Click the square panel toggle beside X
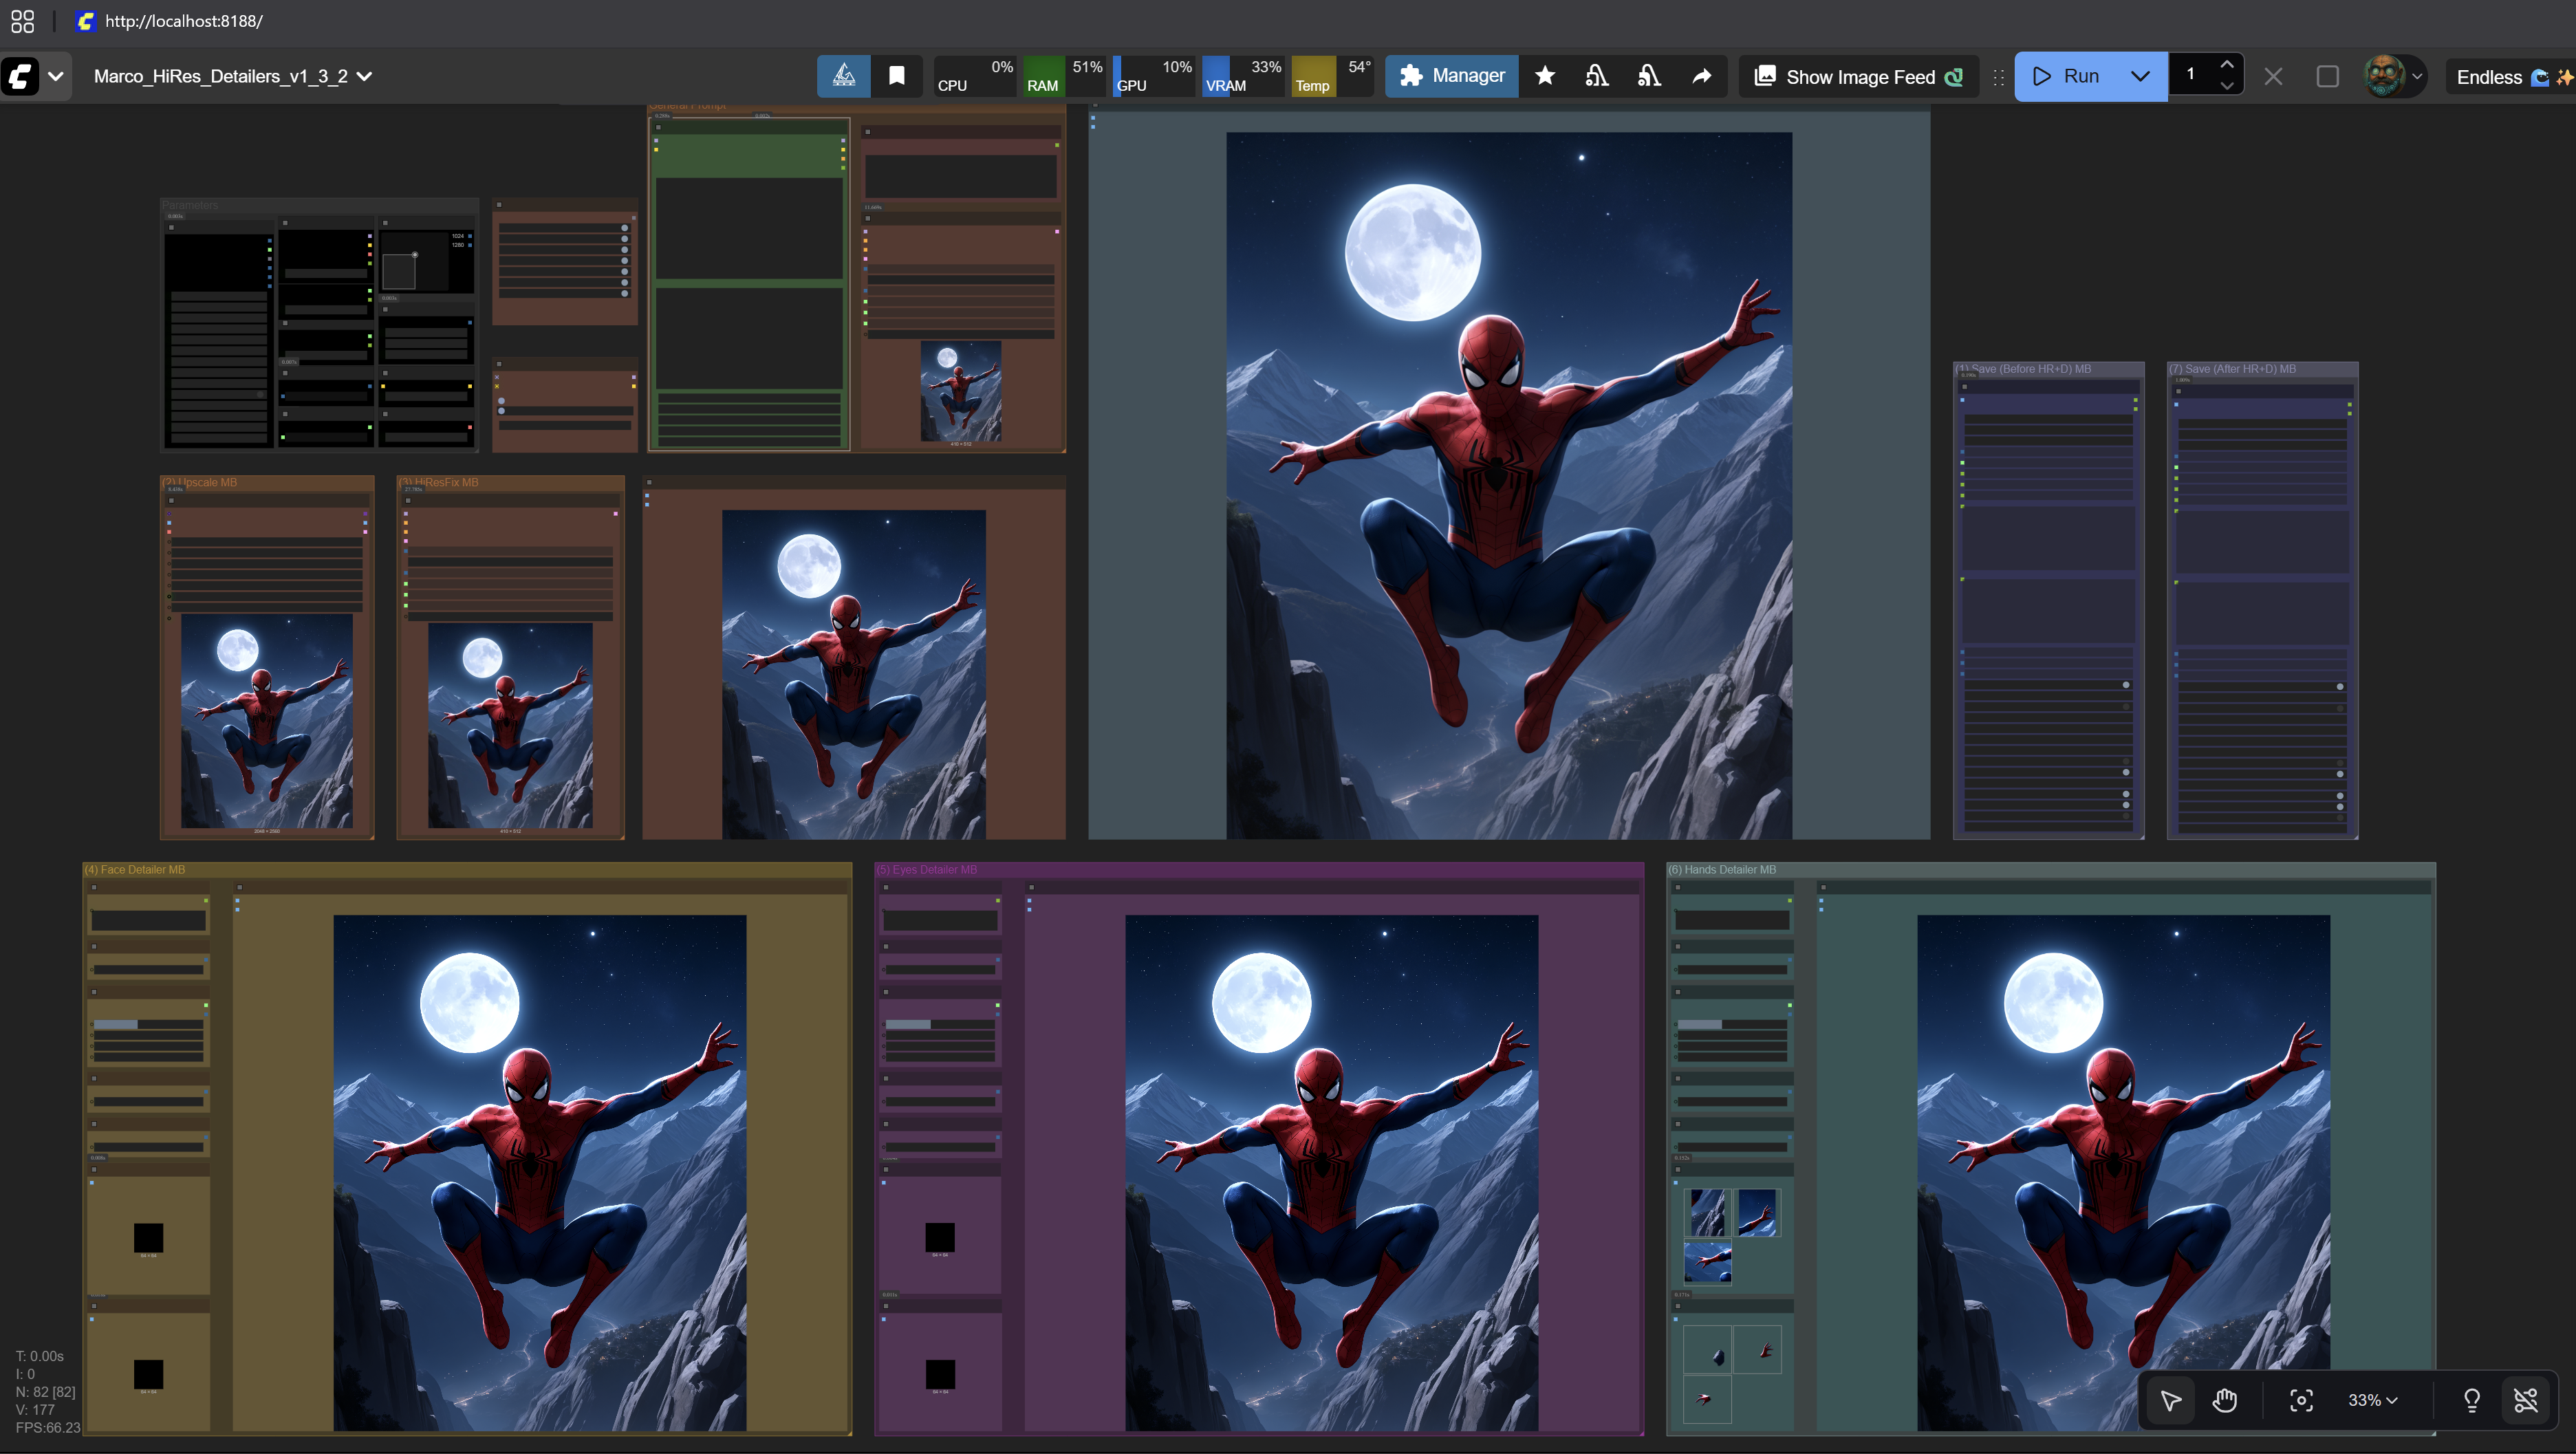The height and width of the screenshot is (1454, 2576). click(2327, 76)
